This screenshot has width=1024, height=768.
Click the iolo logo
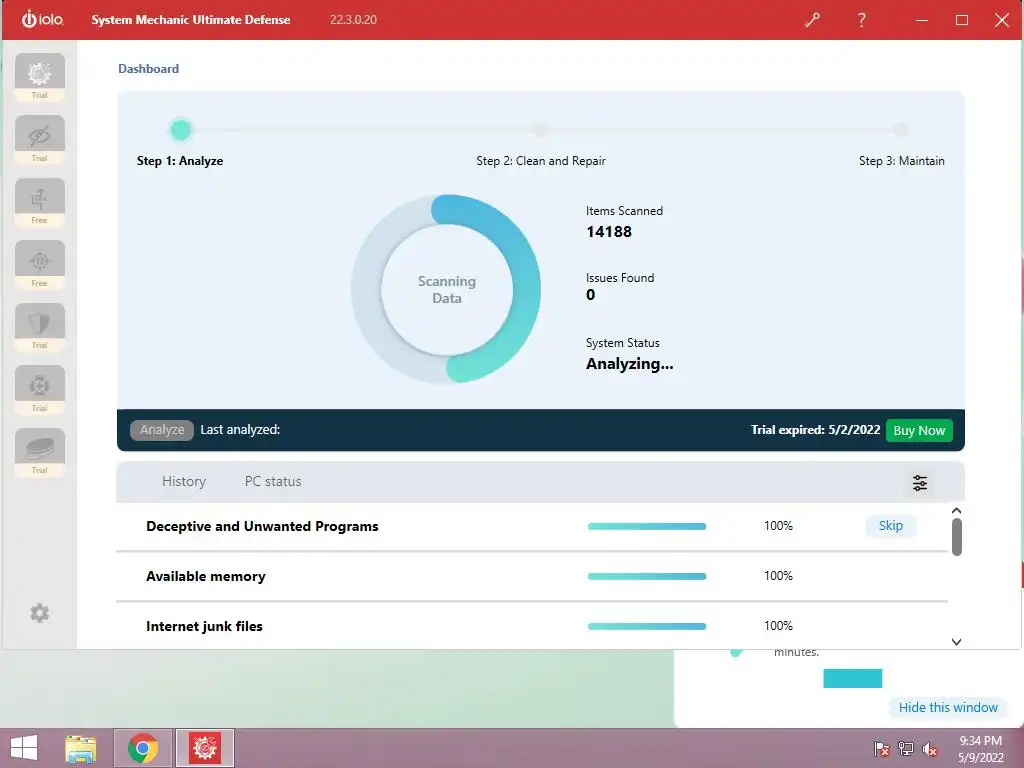[42, 20]
